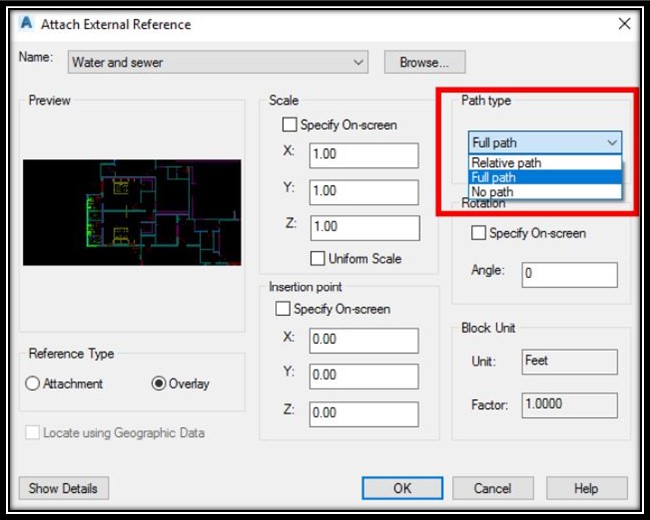
Task: Enable Specify On-screen under Scale
Action: click(289, 124)
